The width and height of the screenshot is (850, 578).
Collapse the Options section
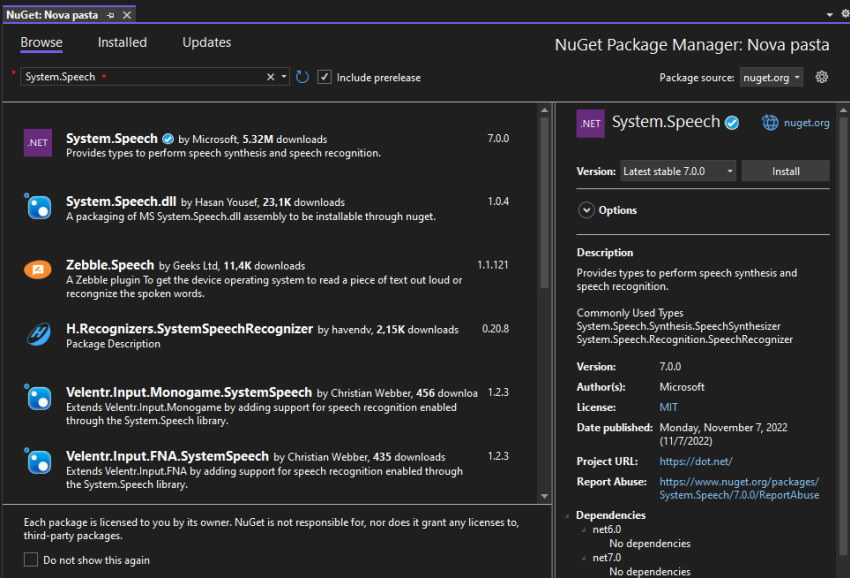(586, 210)
